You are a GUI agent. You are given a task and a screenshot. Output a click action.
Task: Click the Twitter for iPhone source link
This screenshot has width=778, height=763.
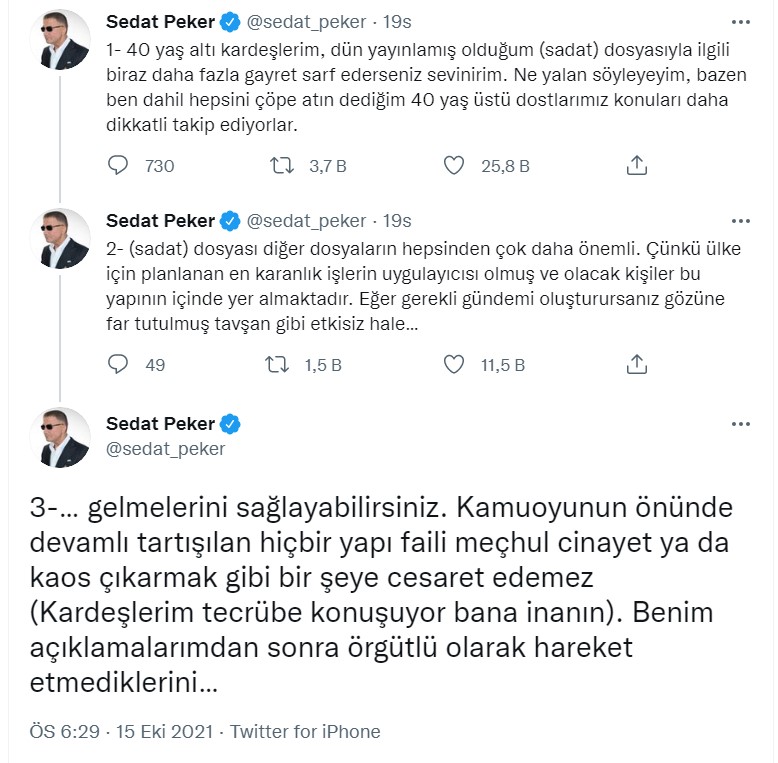pos(305,732)
